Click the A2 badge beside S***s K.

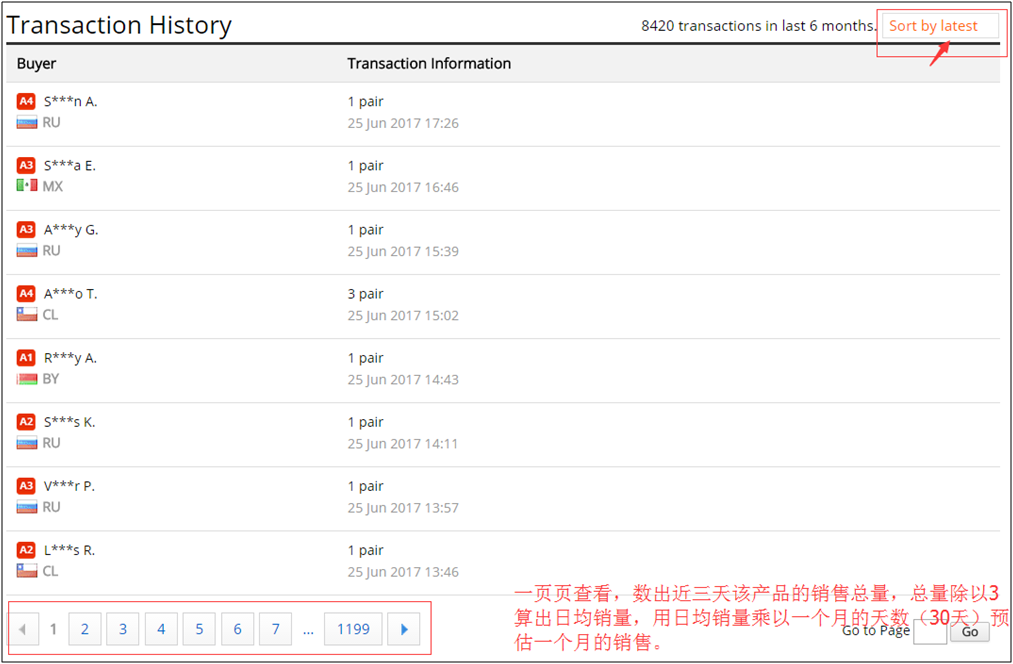click(26, 421)
